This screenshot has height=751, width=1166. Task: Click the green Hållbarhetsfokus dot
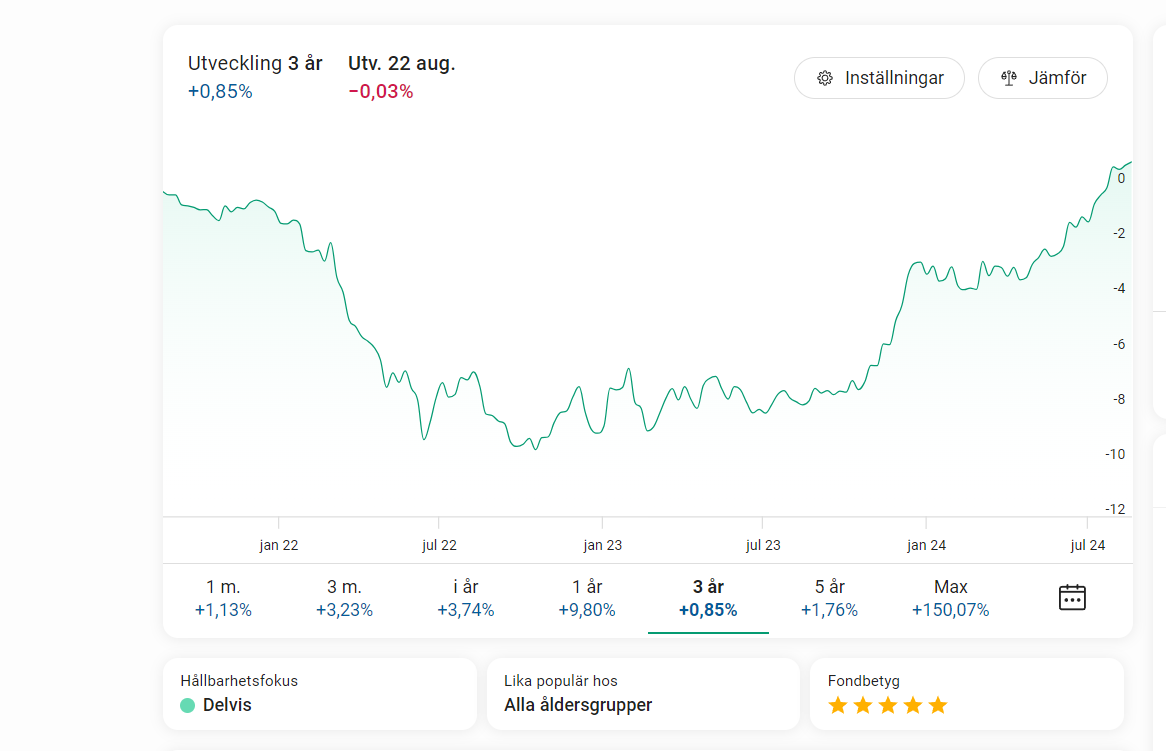pos(187,705)
